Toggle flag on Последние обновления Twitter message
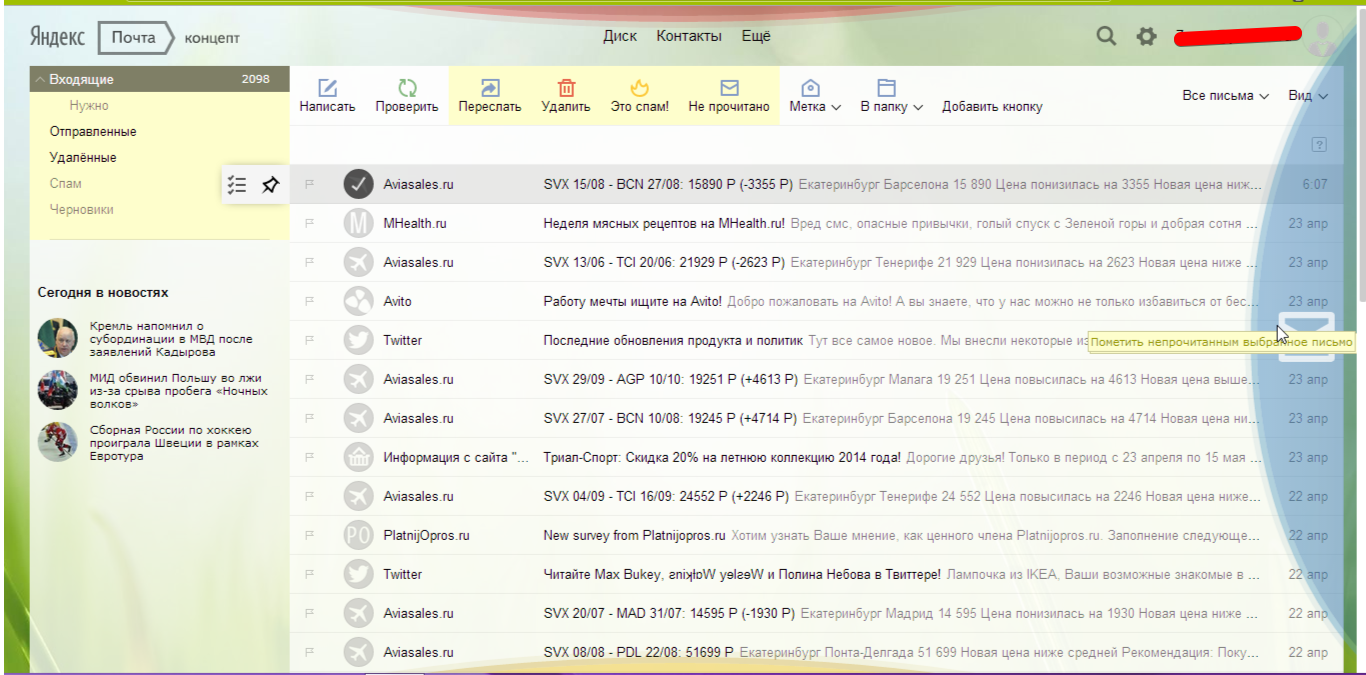The image size is (1366, 675). pyautogui.click(x=310, y=340)
